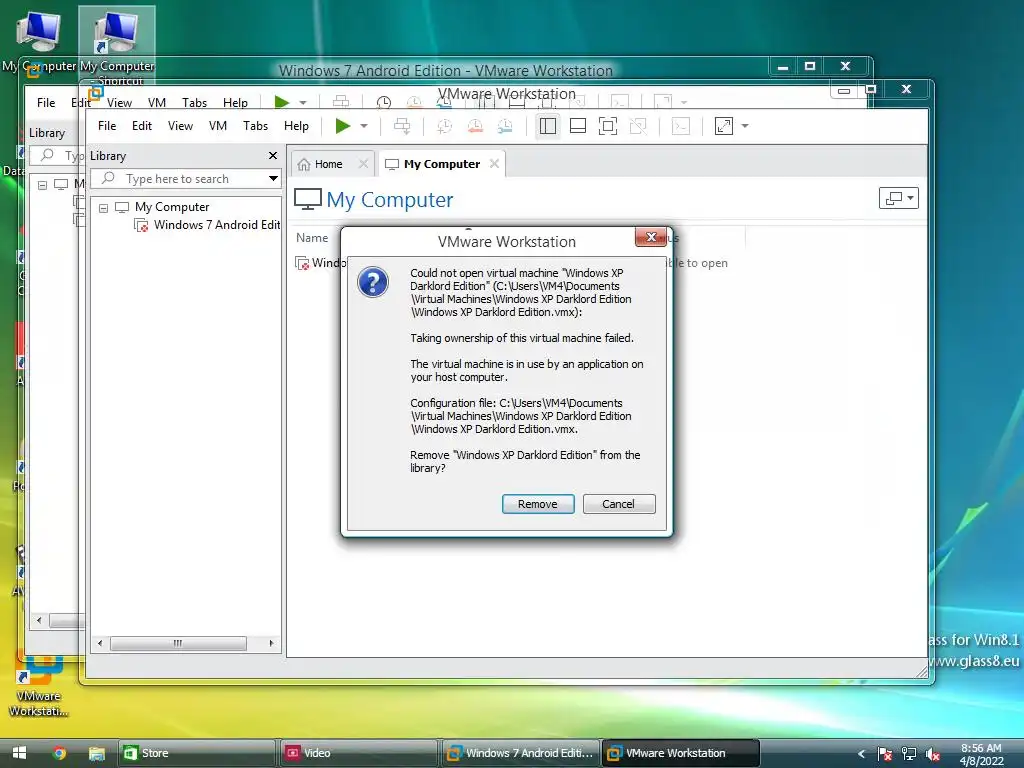This screenshot has height=768, width=1024.
Task: Click green Power On play icon
Action: 342,125
